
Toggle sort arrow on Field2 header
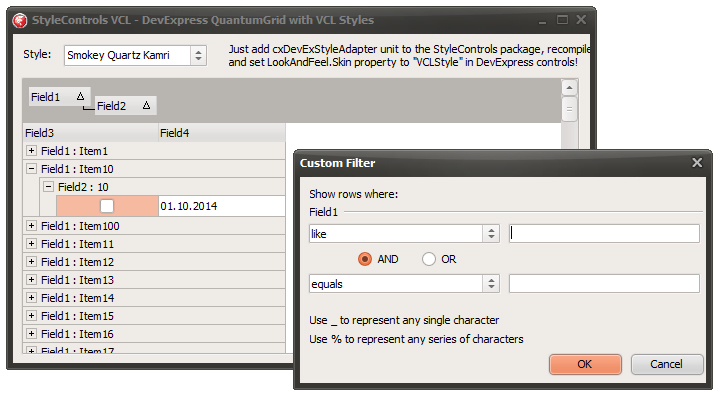click(x=146, y=106)
